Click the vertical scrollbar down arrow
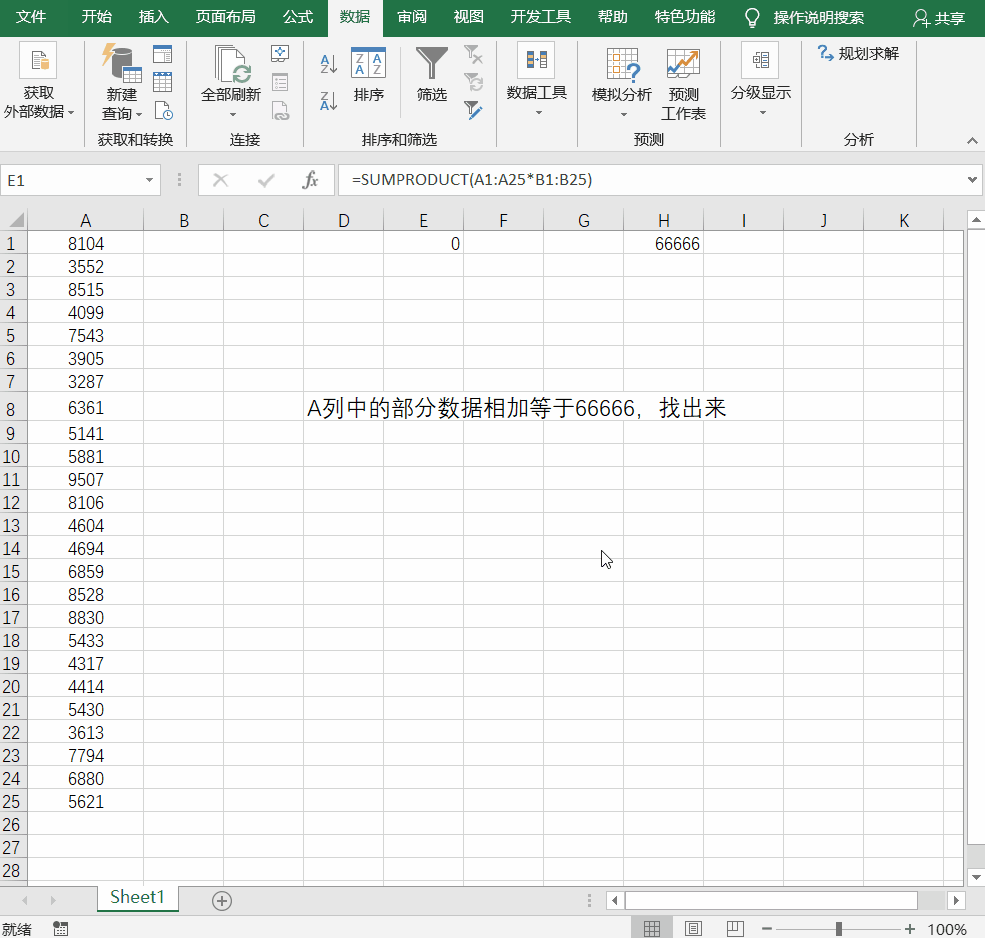Image resolution: width=985 pixels, height=938 pixels. (976, 877)
